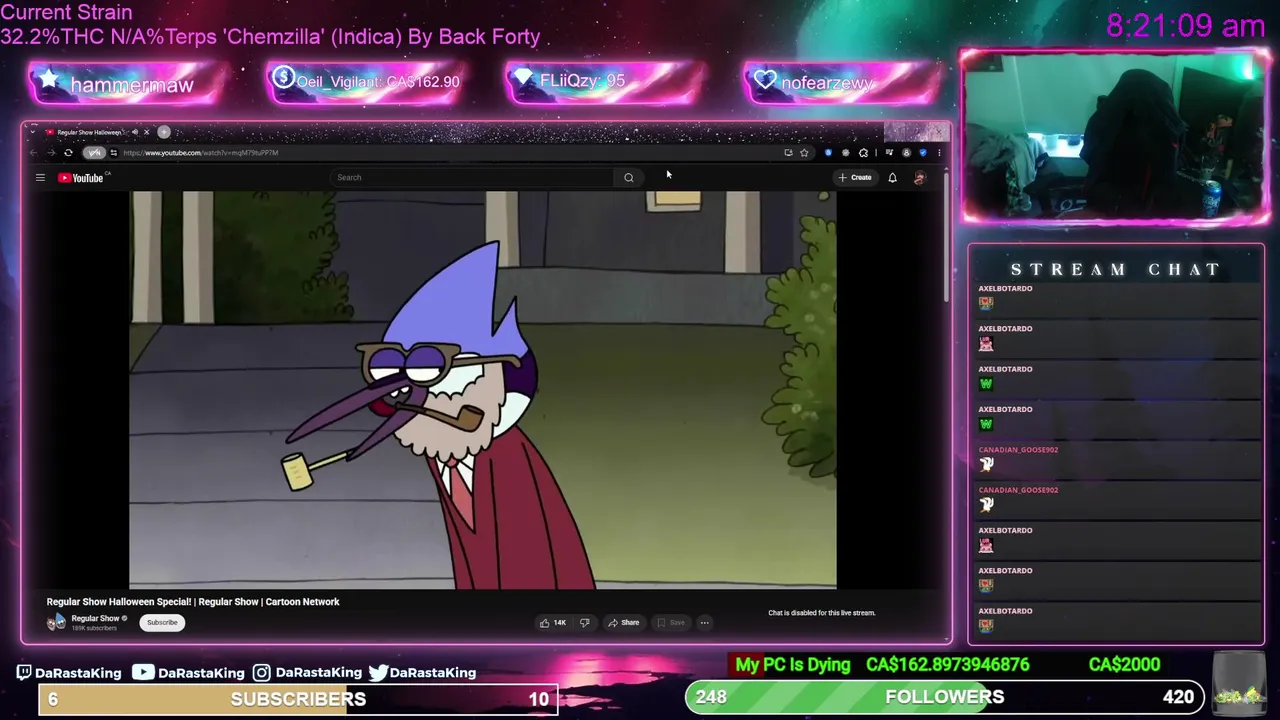1280x720 pixels.
Task: Dislike the video
Action: point(585,623)
